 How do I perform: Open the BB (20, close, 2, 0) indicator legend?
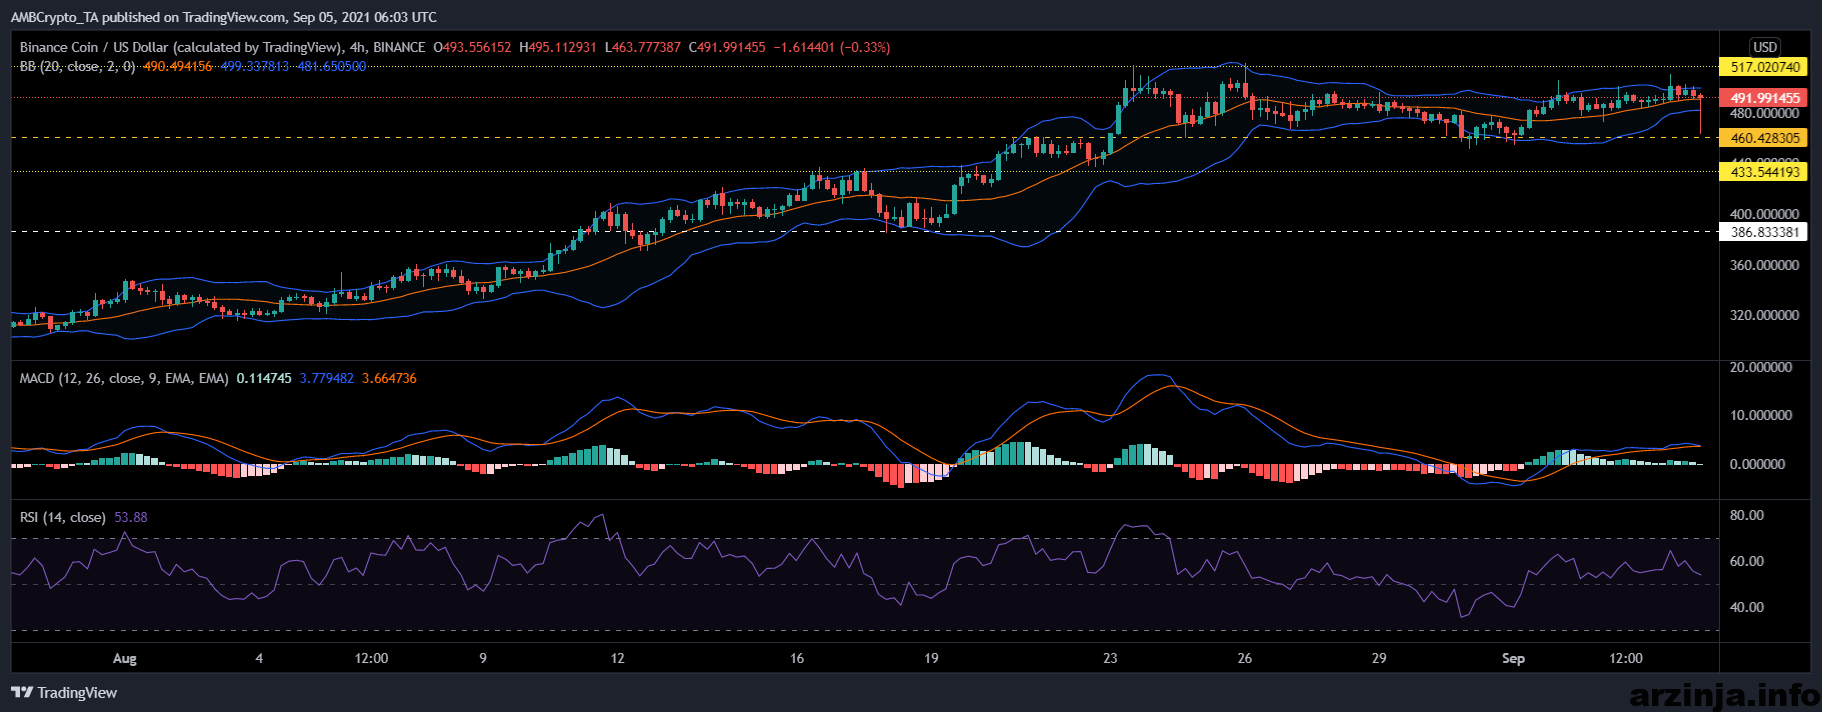77,66
